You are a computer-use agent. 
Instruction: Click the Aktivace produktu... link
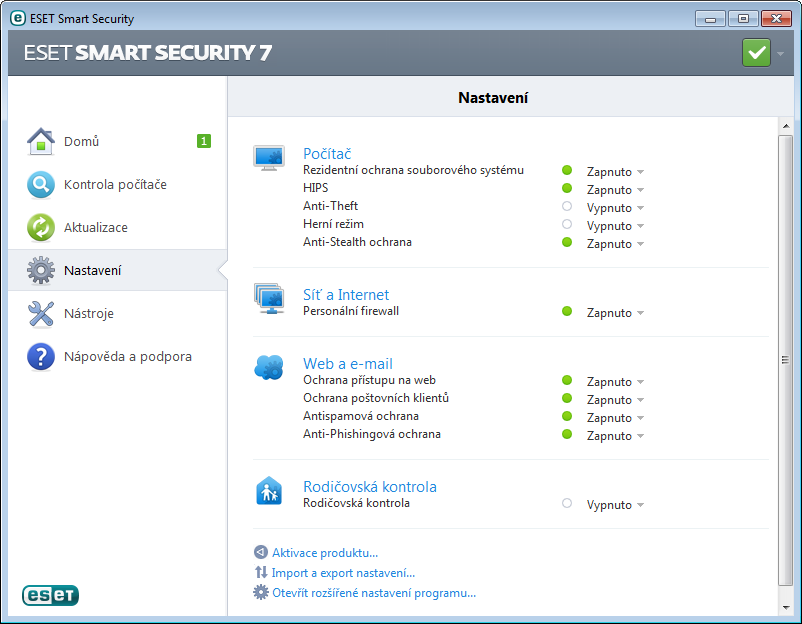pos(325,553)
